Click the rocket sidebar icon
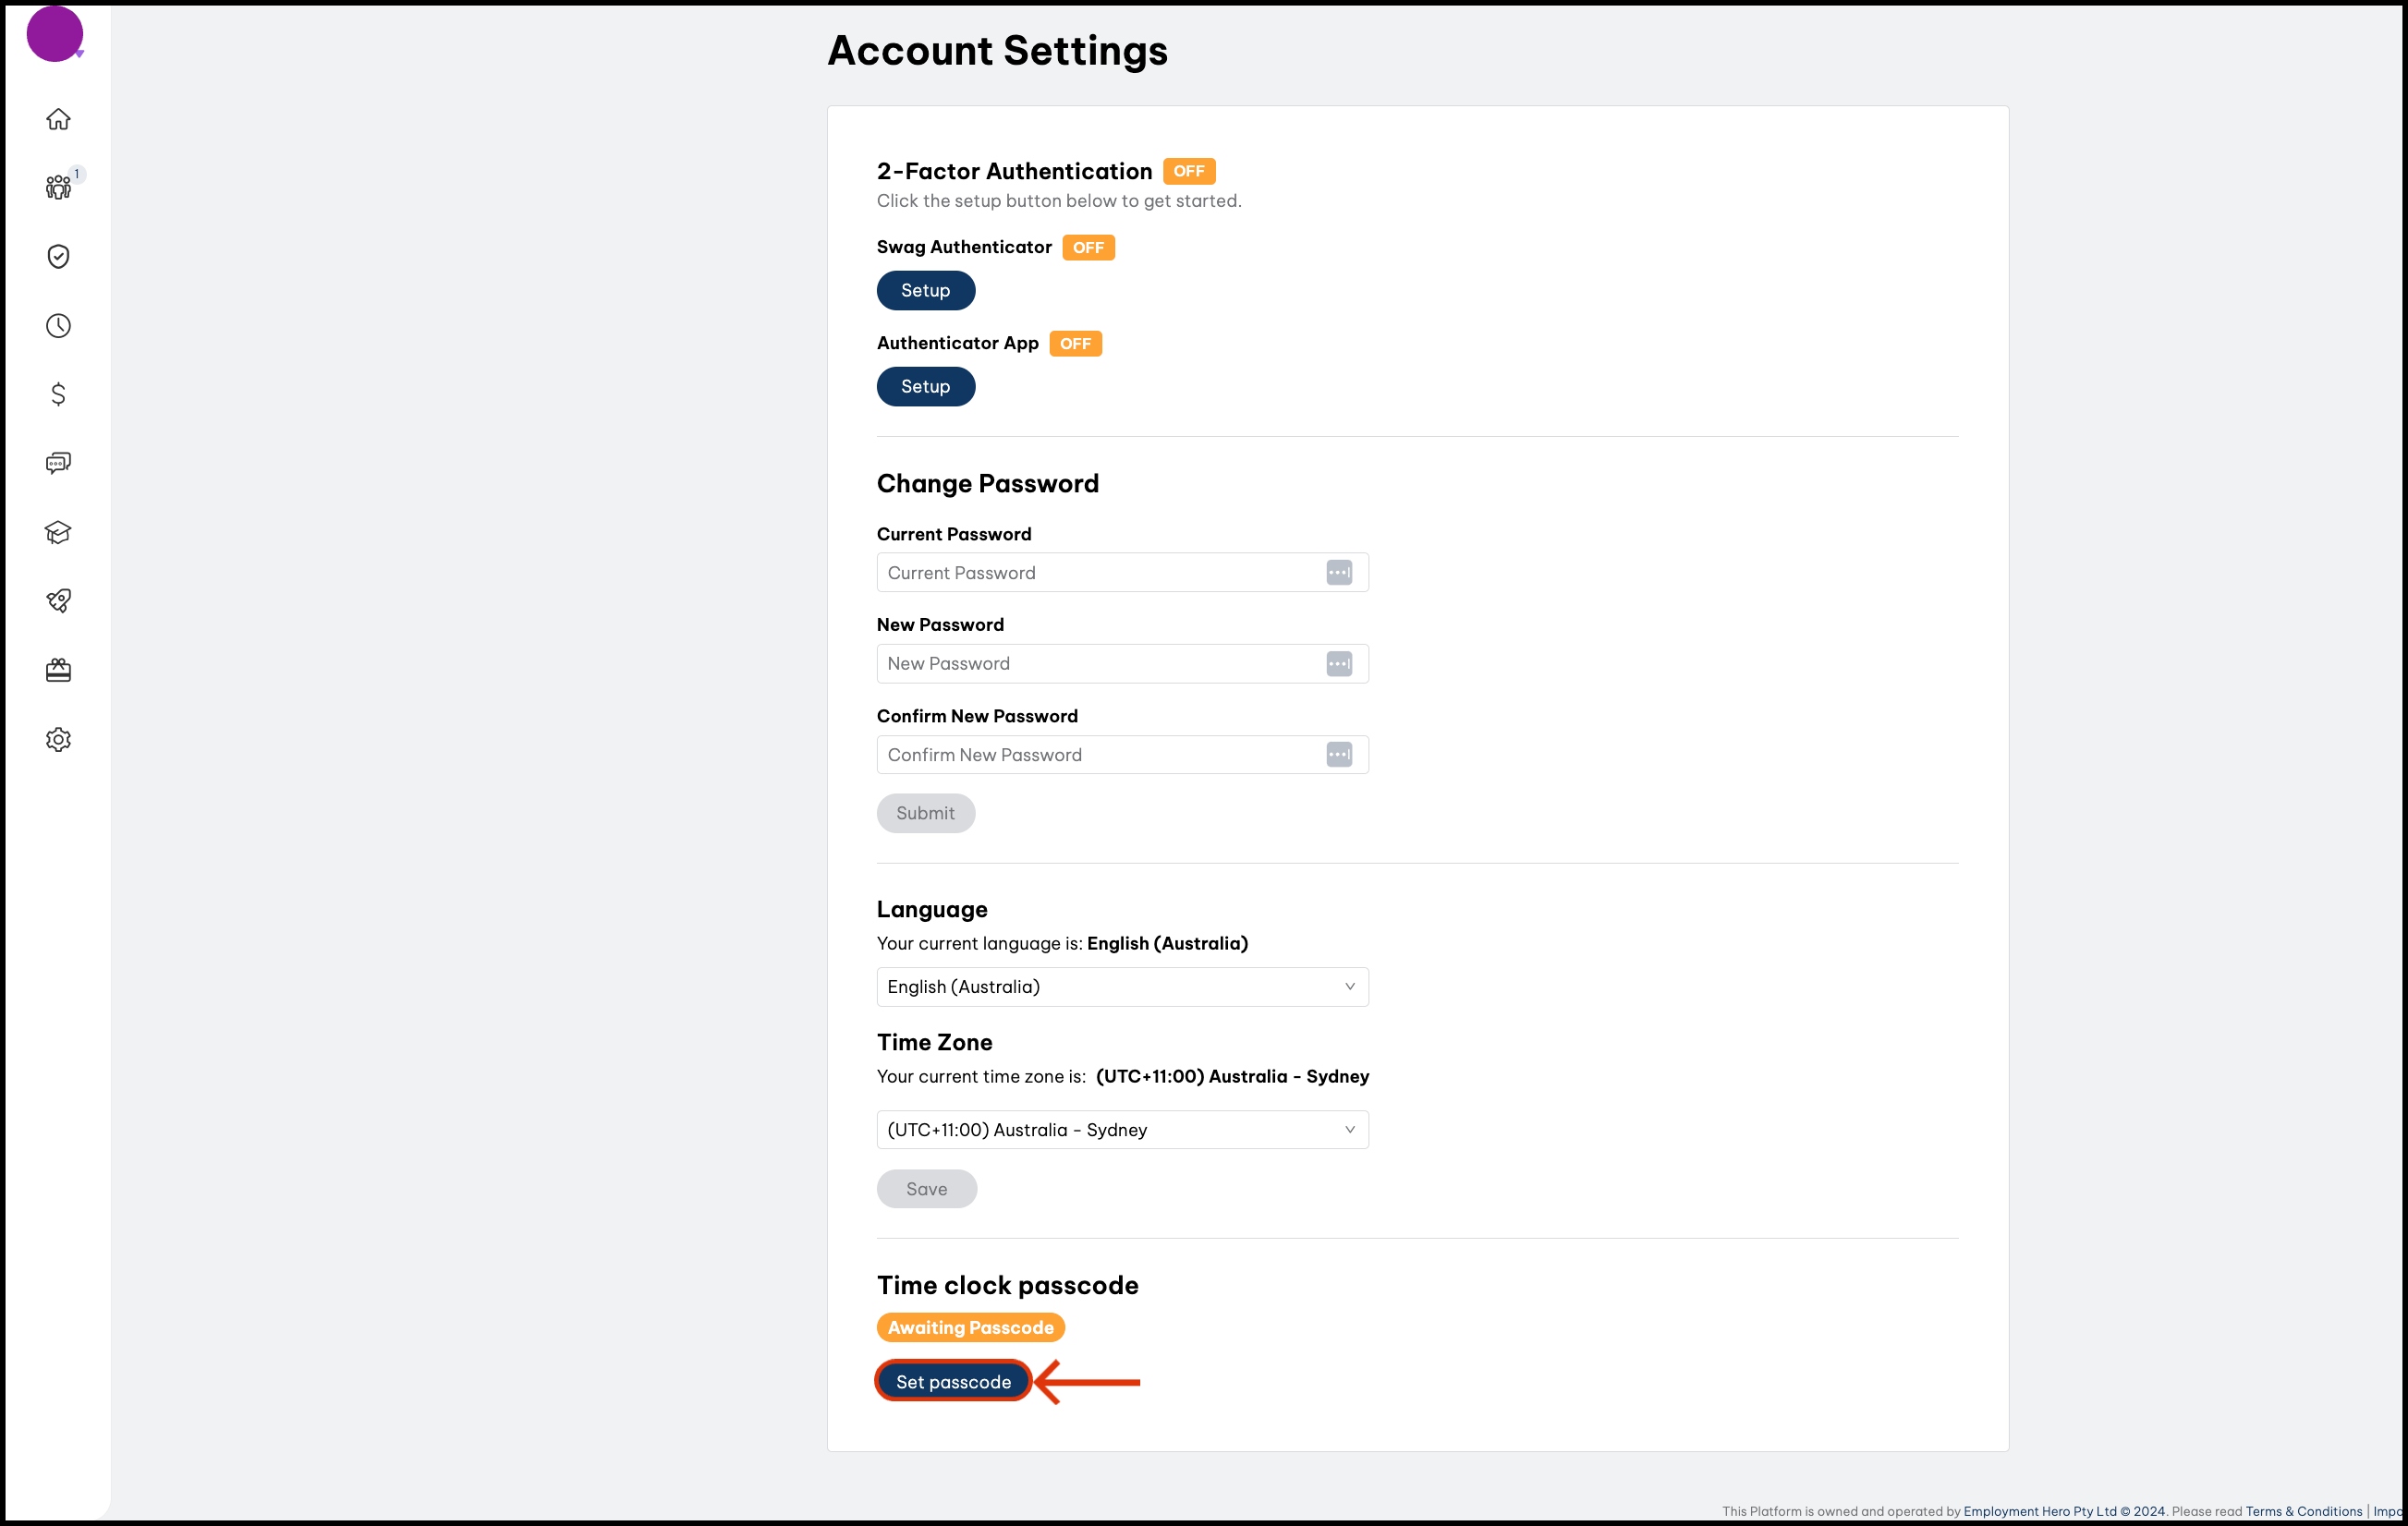The height and width of the screenshot is (1526, 2408). click(x=58, y=601)
